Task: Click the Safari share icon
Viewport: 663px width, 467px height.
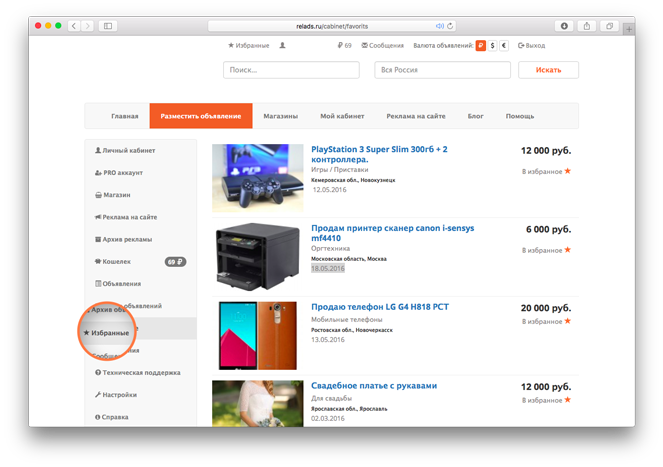Action: click(x=587, y=26)
